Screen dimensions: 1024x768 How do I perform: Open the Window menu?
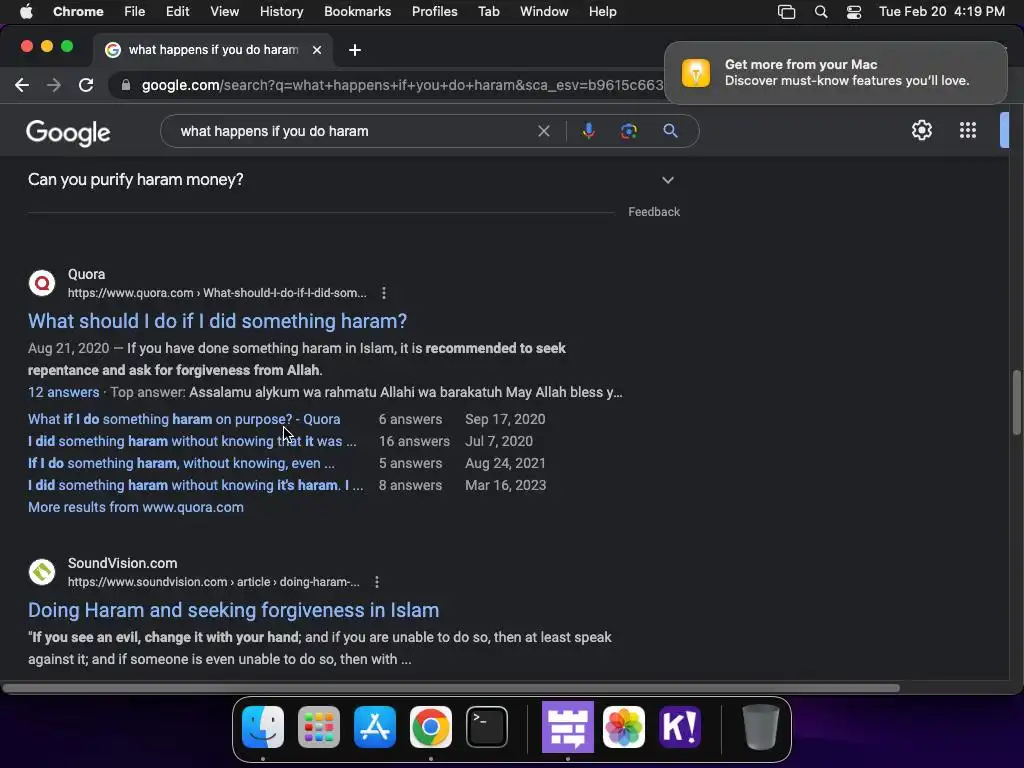[x=544, y=12]
